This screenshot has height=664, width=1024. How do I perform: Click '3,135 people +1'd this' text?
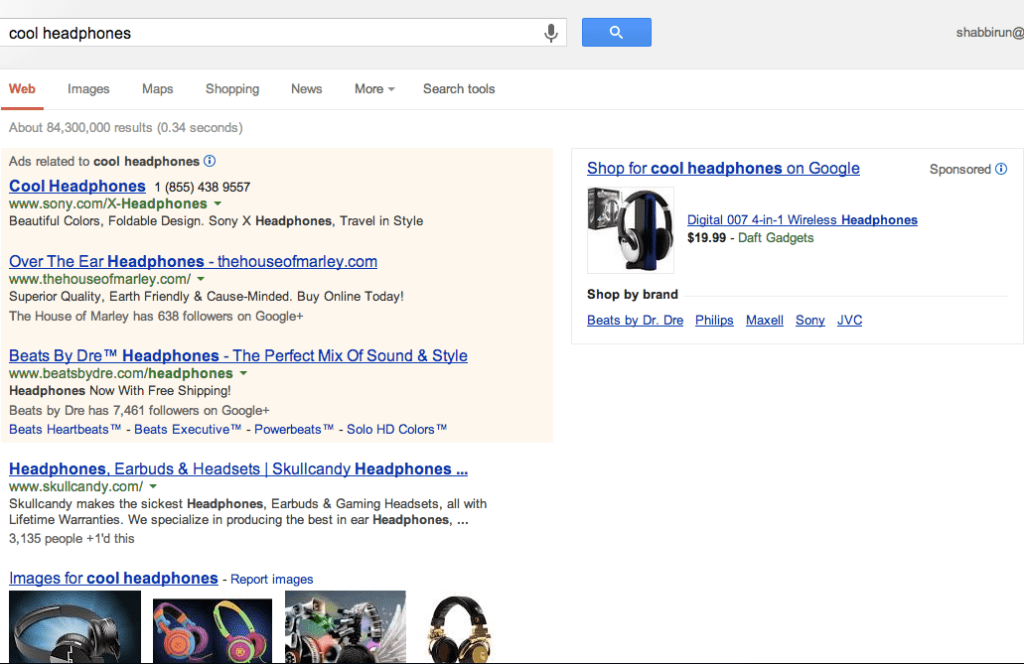tap(72, 539)
